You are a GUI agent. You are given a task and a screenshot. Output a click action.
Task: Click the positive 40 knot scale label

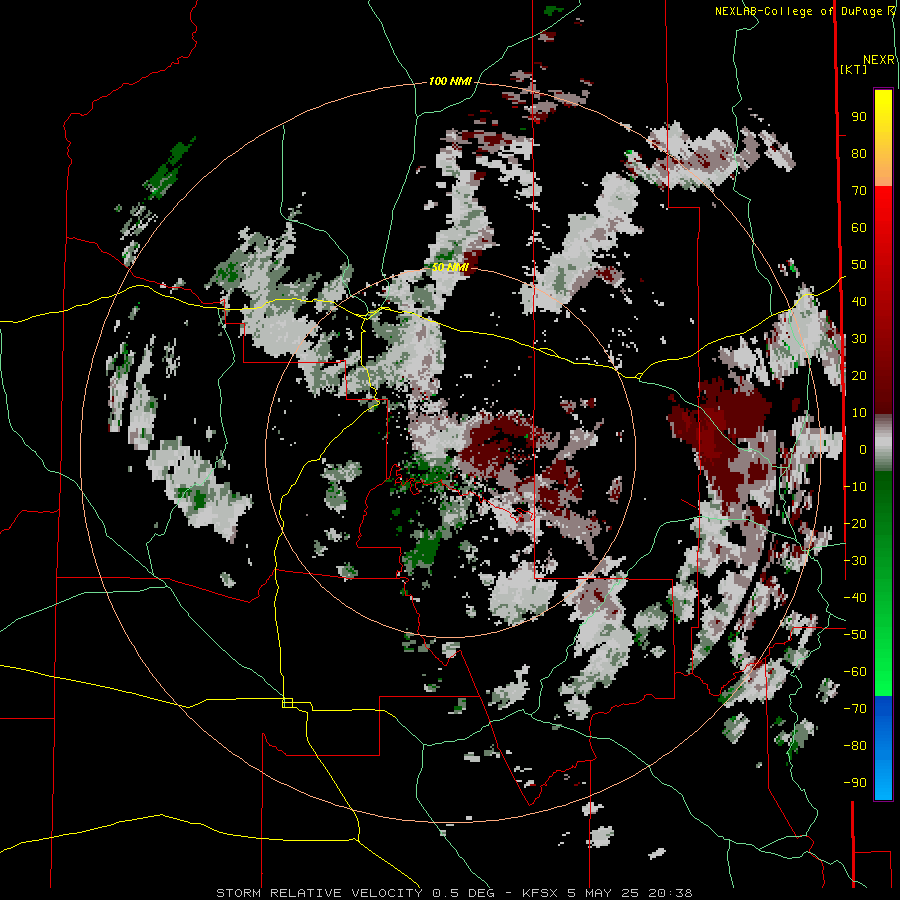[x=859, y=302]
